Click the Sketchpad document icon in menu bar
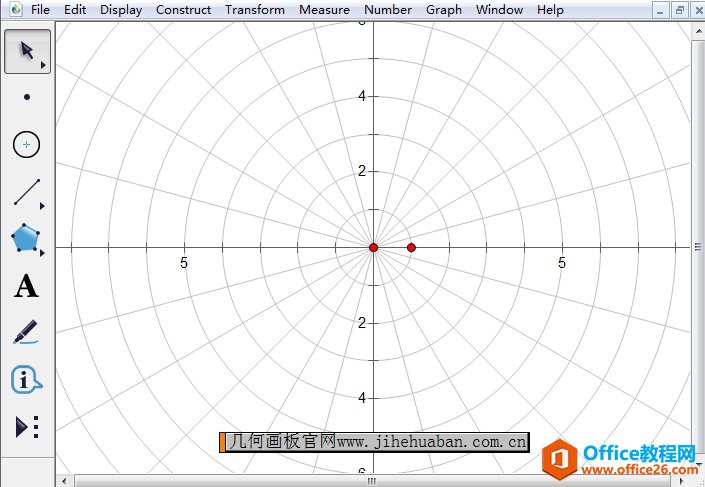This screenshot has height=487, width=705. point(13,9)
